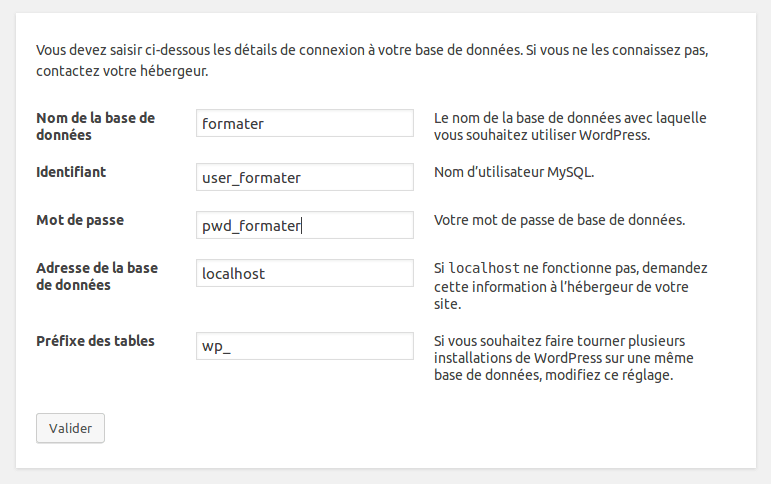The width and height of the screenshot is (771, 484).
Task: Click the 'Préfixe des tables' label
Action: pyautogui.click(x=95, y=341)
